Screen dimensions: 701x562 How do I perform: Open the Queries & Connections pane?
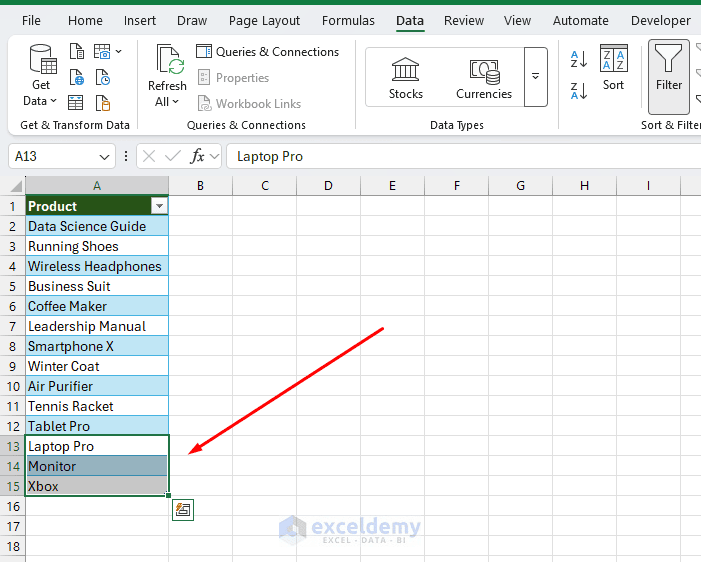click(267, 52)
